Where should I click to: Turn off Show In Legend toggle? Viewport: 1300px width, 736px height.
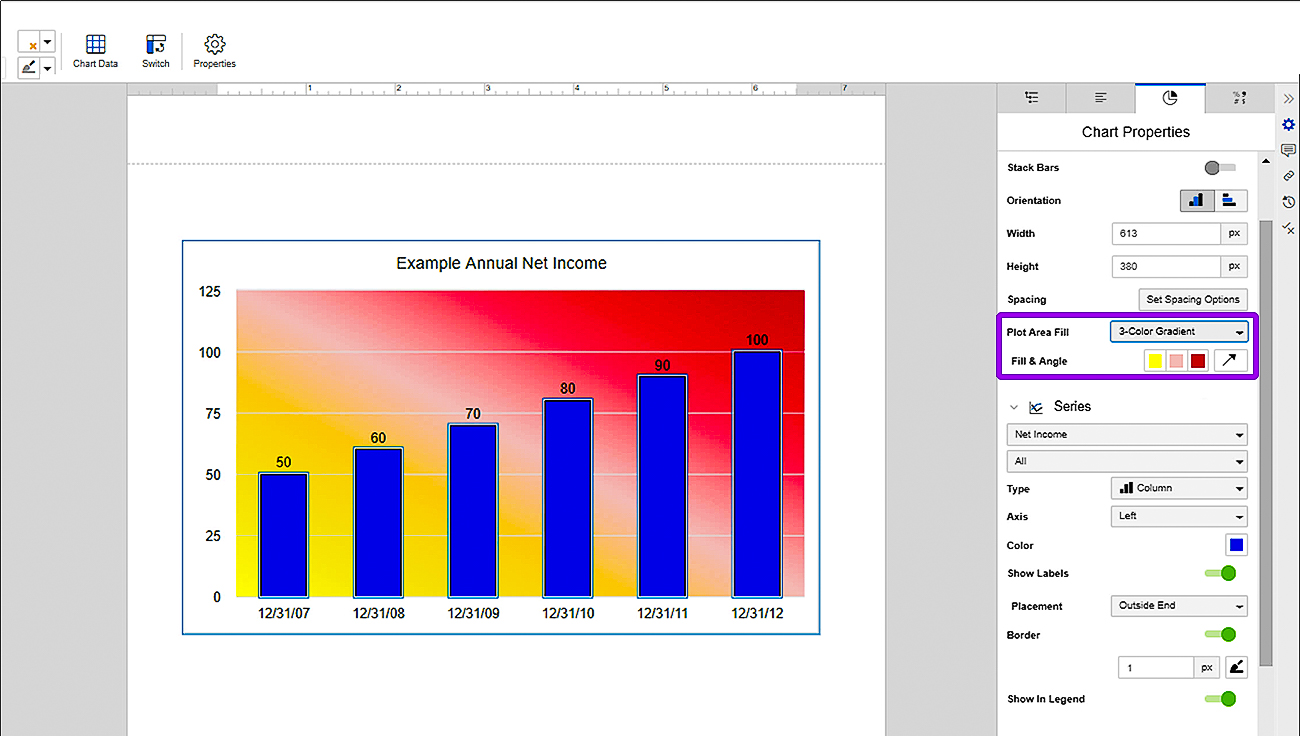pos(1220,699)
